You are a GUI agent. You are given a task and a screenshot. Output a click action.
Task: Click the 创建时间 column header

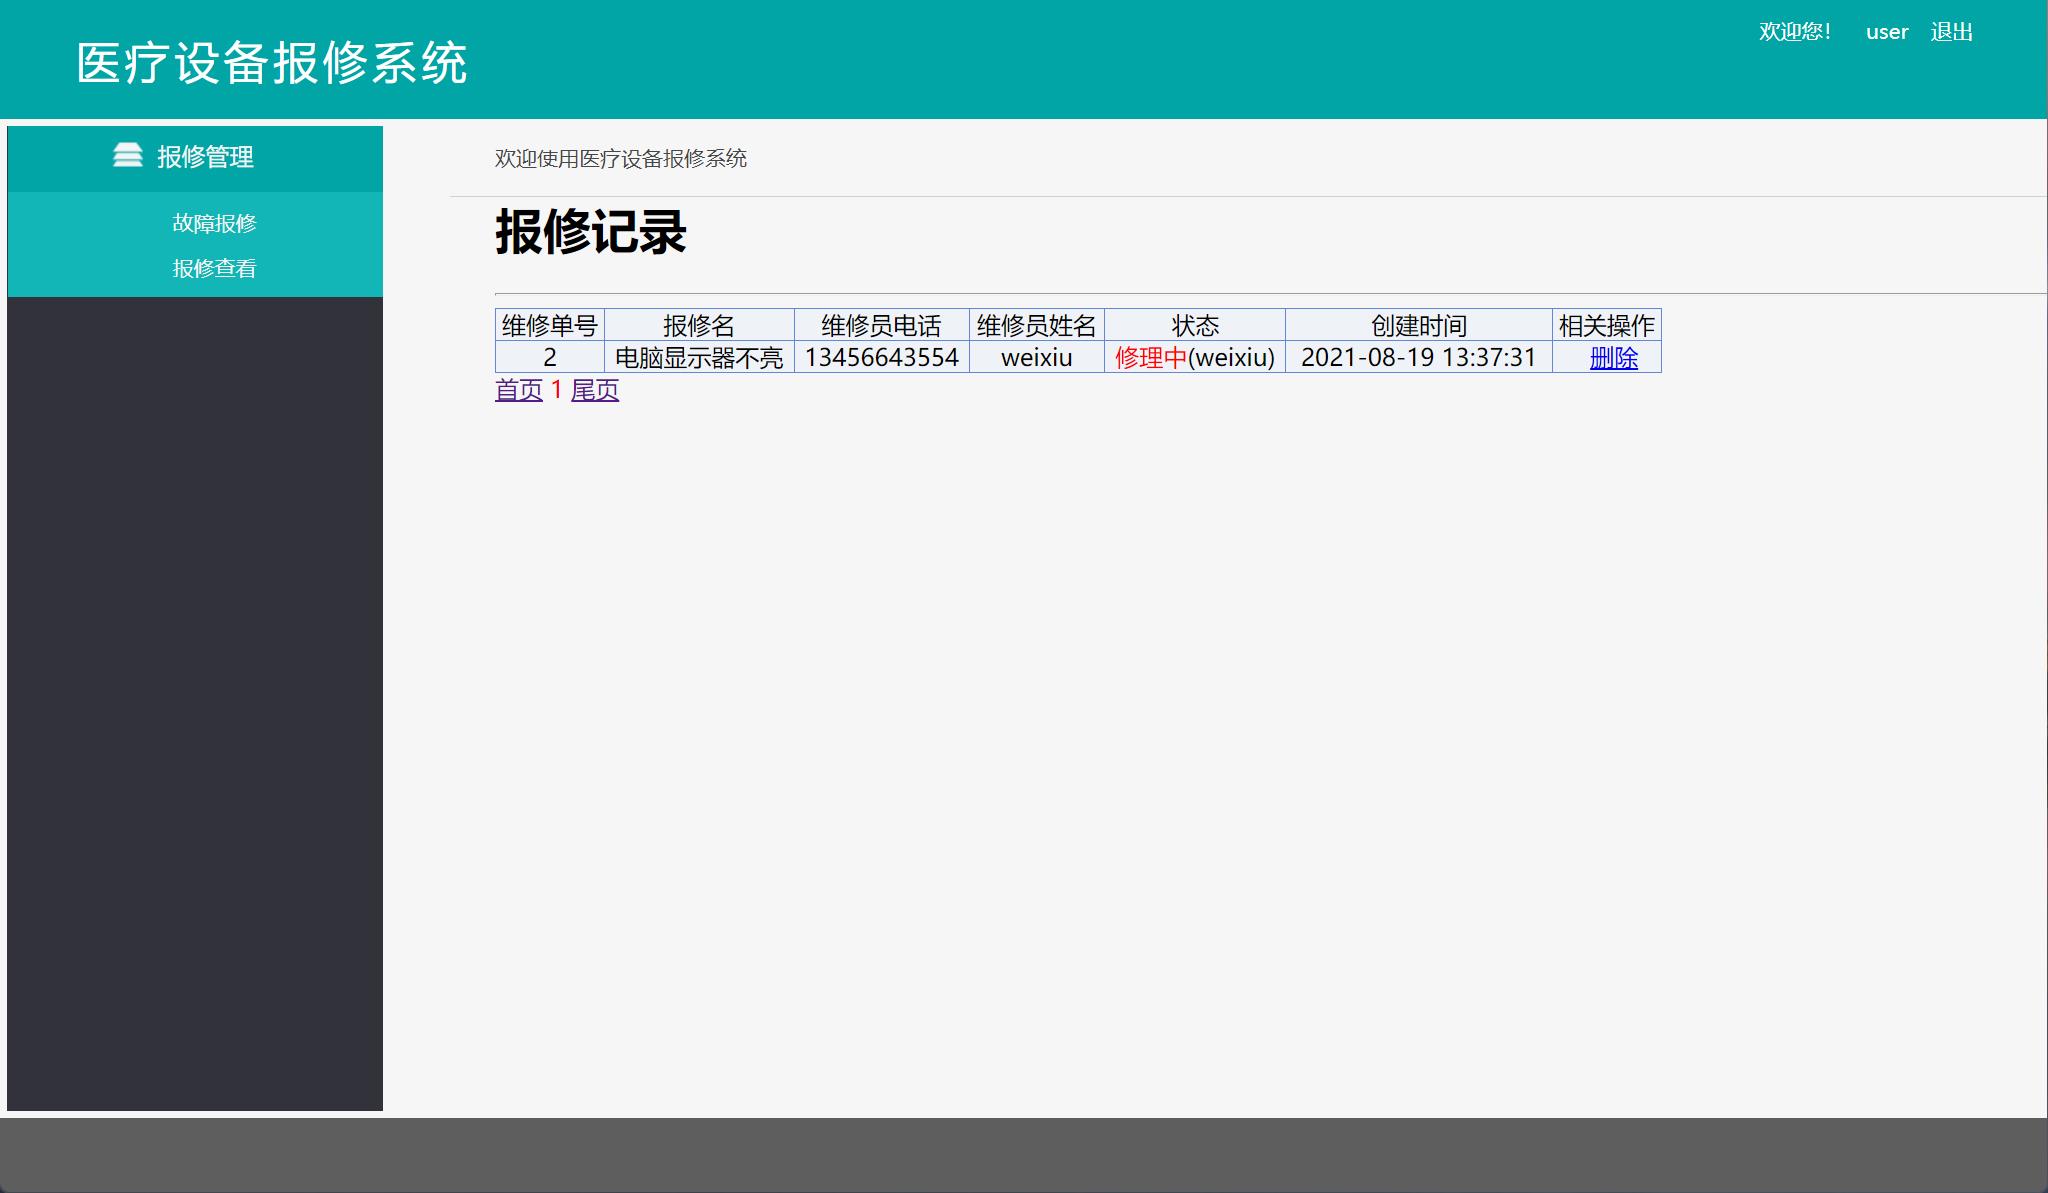tap(1417, 324)
